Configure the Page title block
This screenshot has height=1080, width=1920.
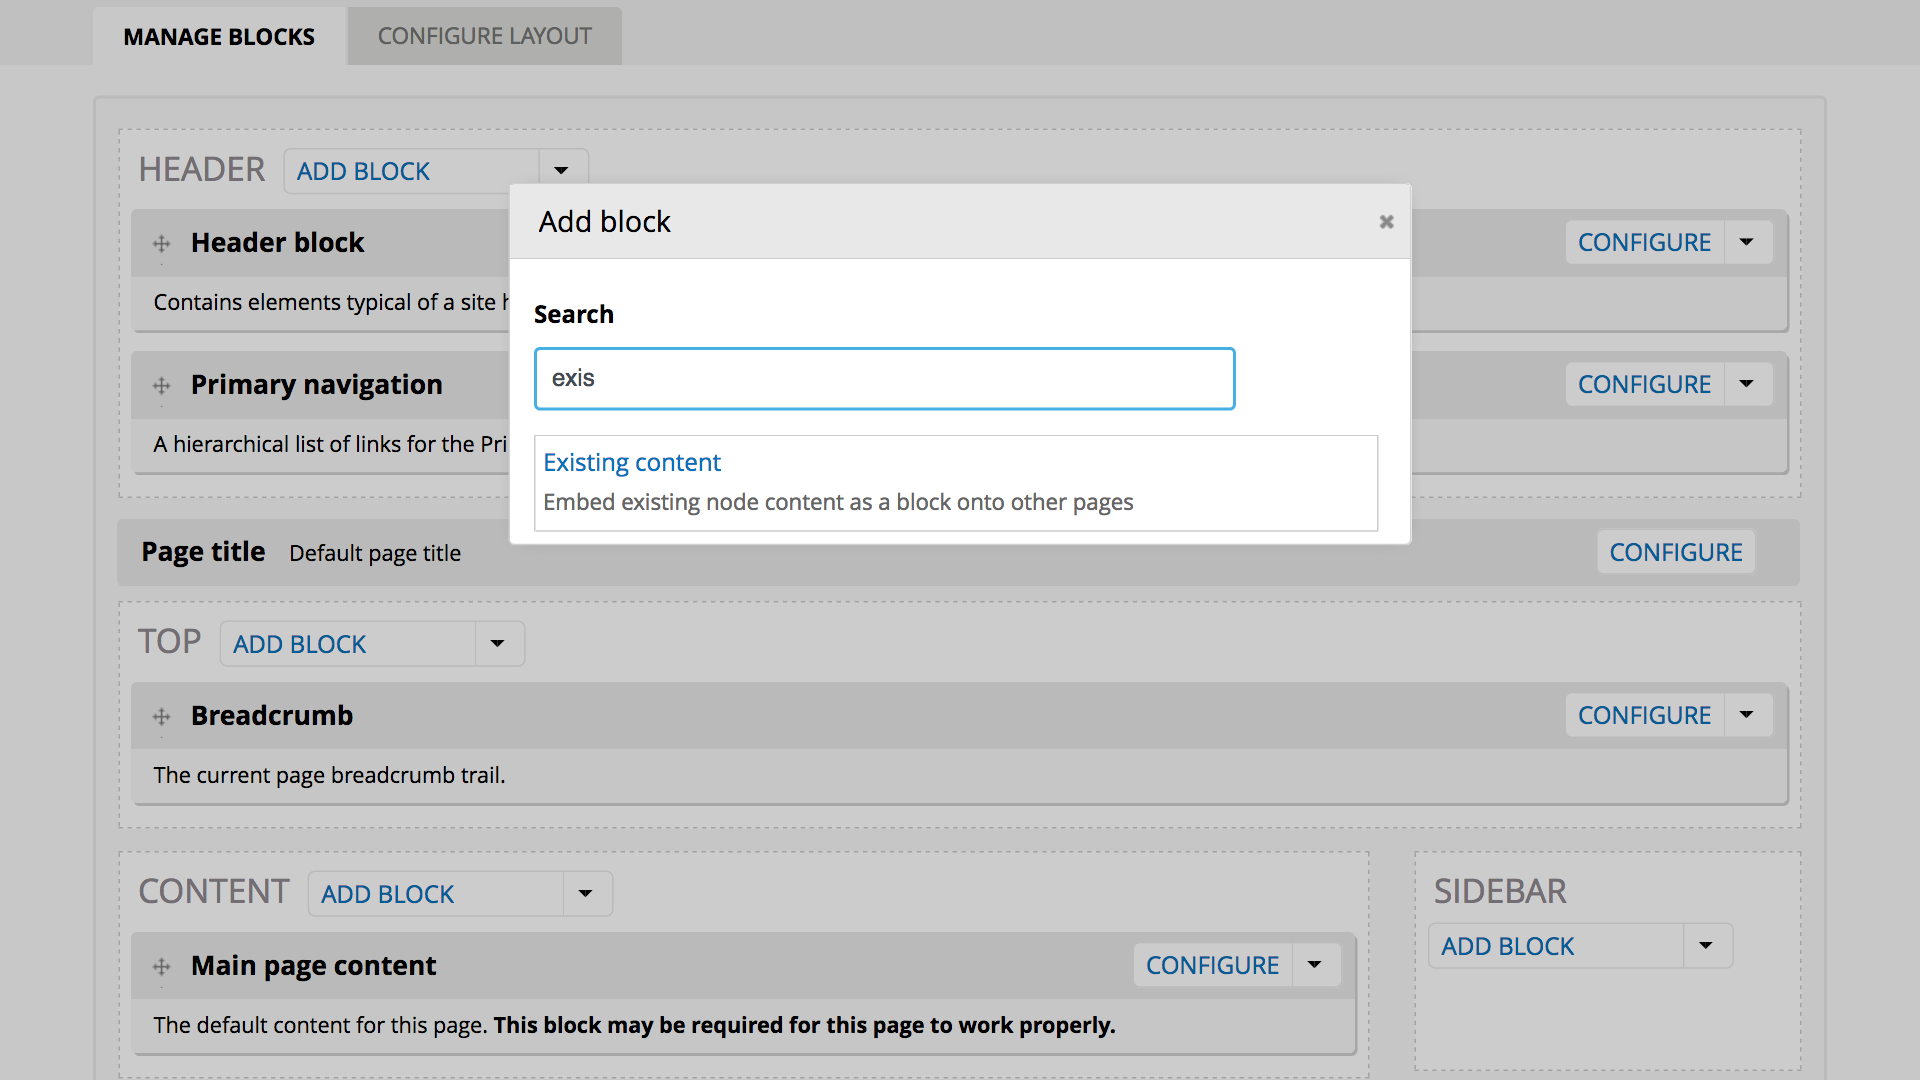tap(1675, 552)
